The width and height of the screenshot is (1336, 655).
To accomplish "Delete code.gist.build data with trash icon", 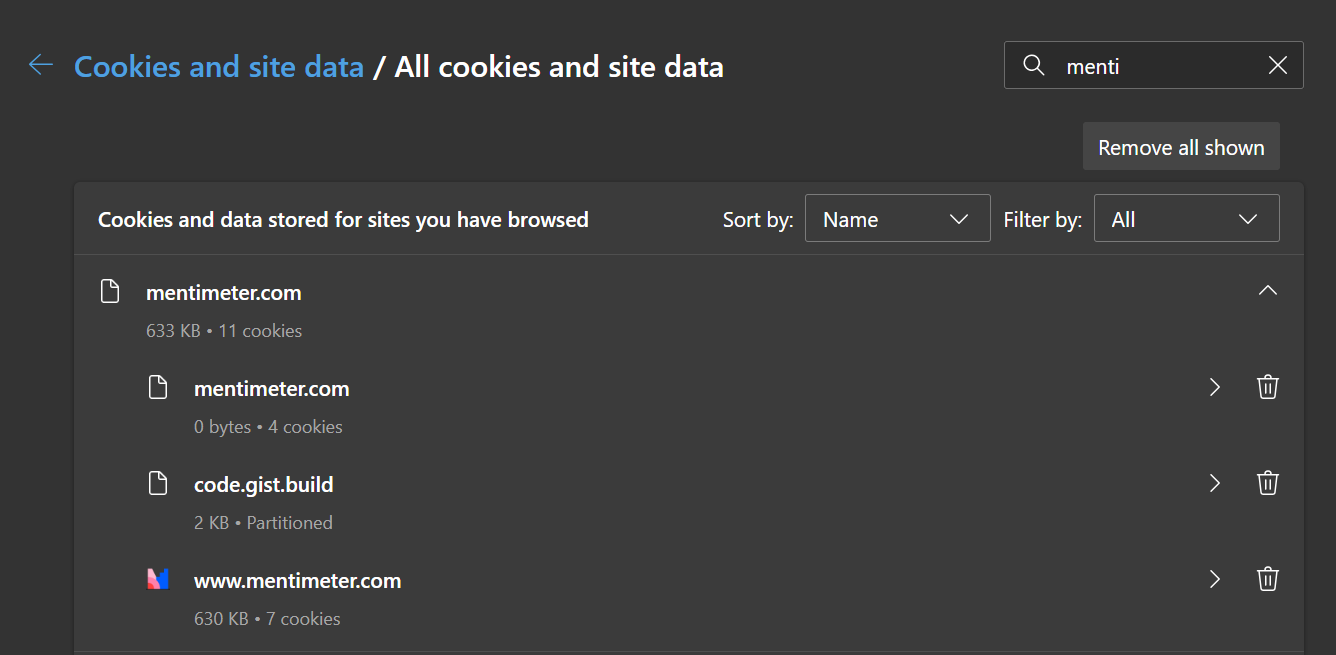I will click(x=1268, y=483).
